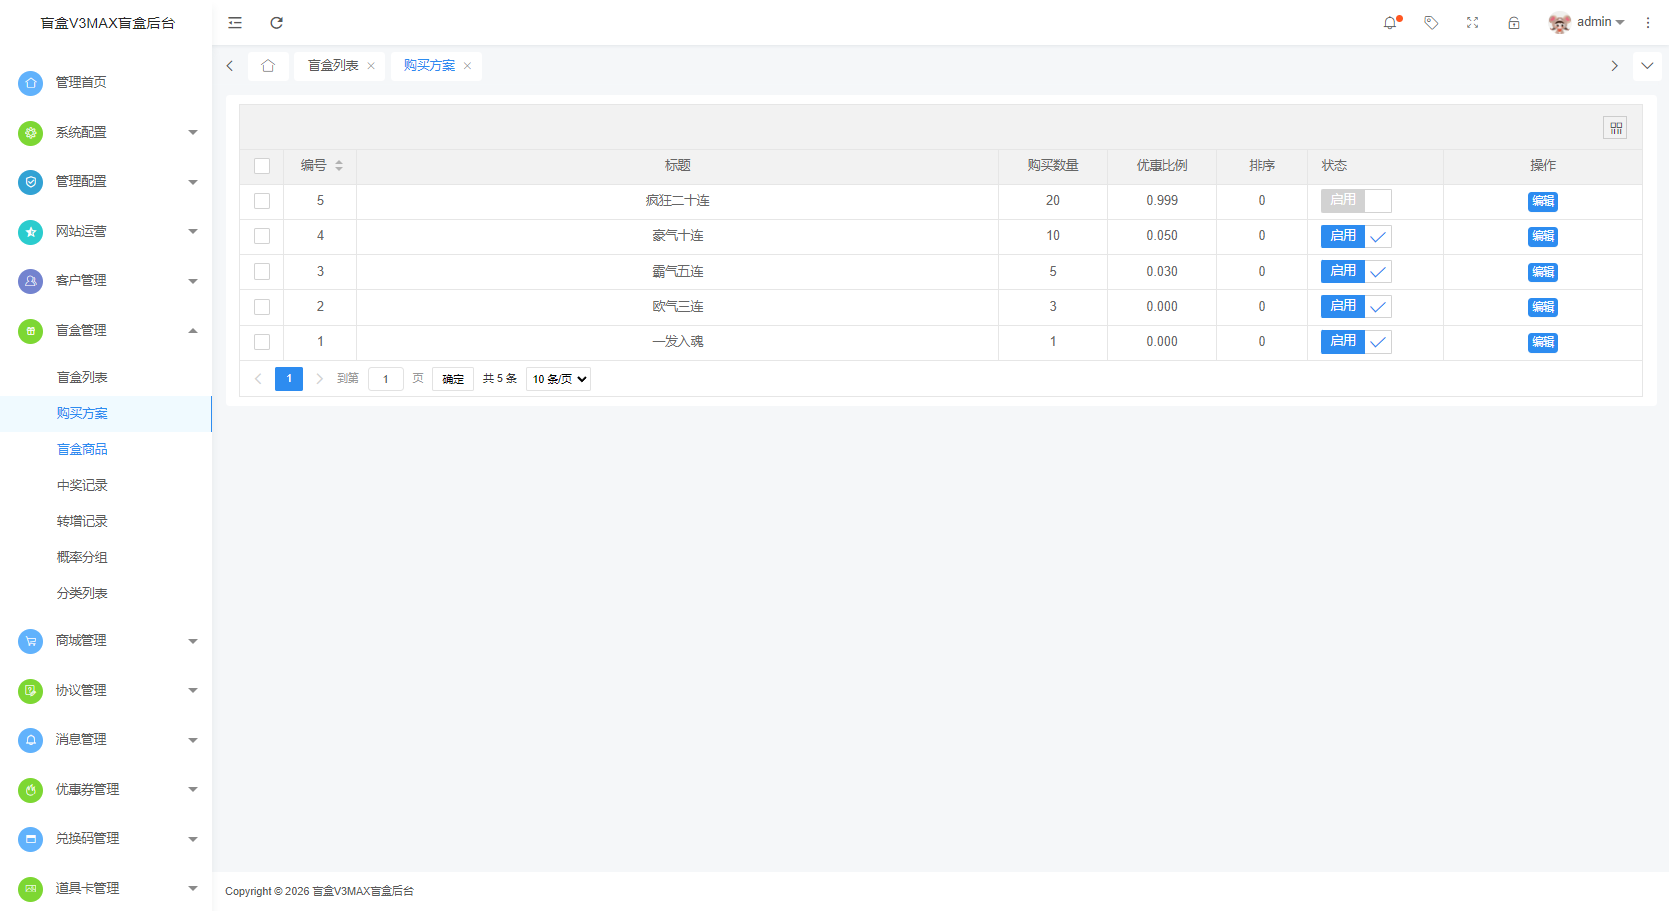Check the row for 霸气五连
This screenshot has height=911, width=1669.
262,271
